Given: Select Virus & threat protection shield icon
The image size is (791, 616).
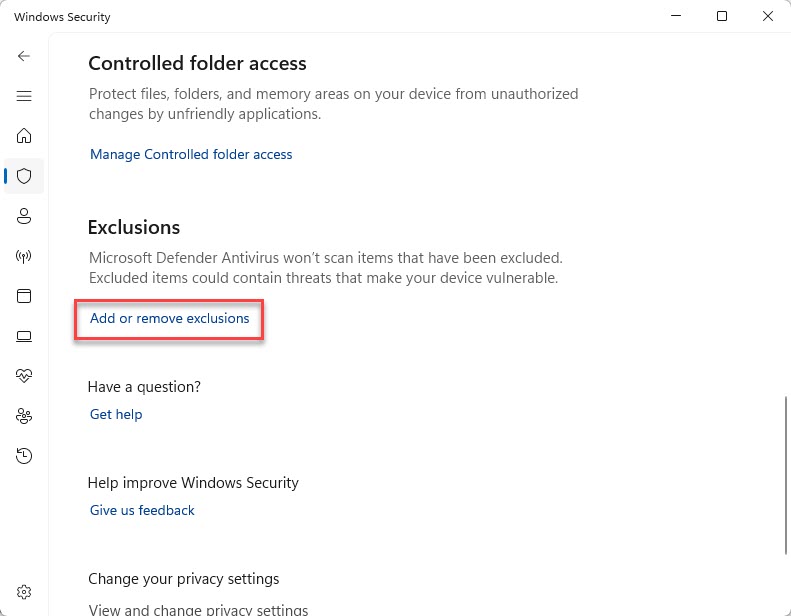Looking at the screenshot, I should point(24,176).
